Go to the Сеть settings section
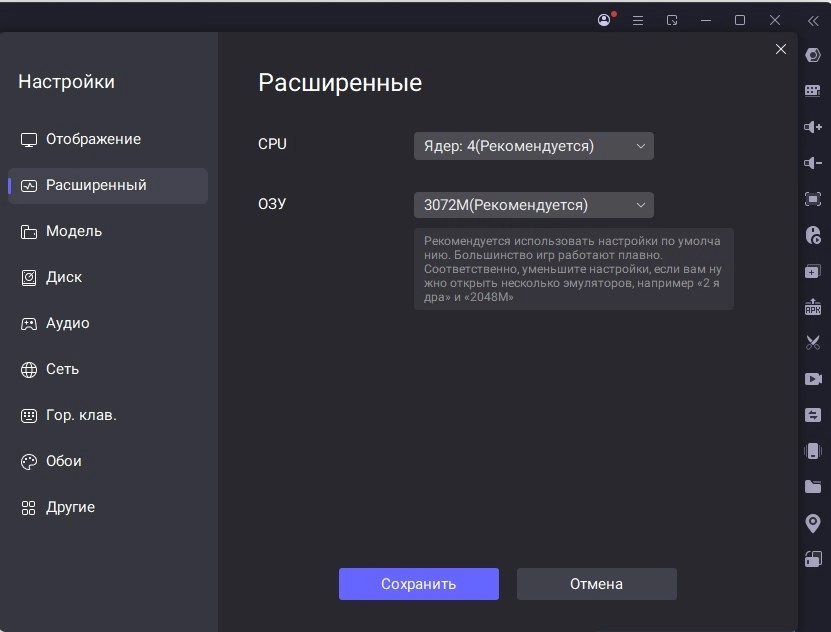The image size is (831, 632). (x=95, y=369)
